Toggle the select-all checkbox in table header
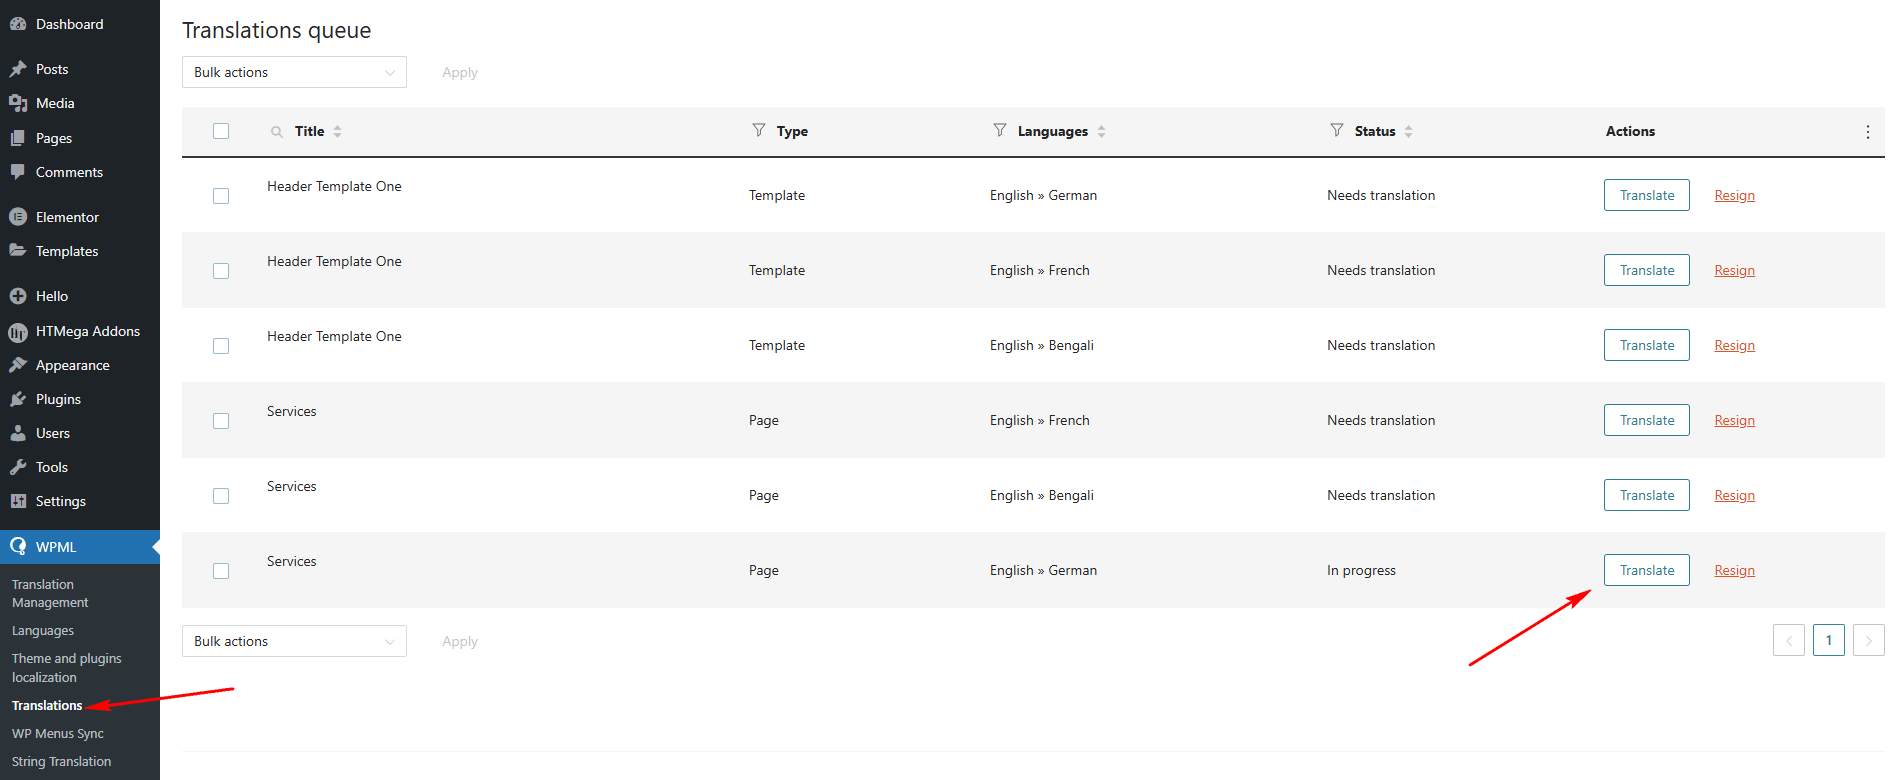 coord(221,131)
